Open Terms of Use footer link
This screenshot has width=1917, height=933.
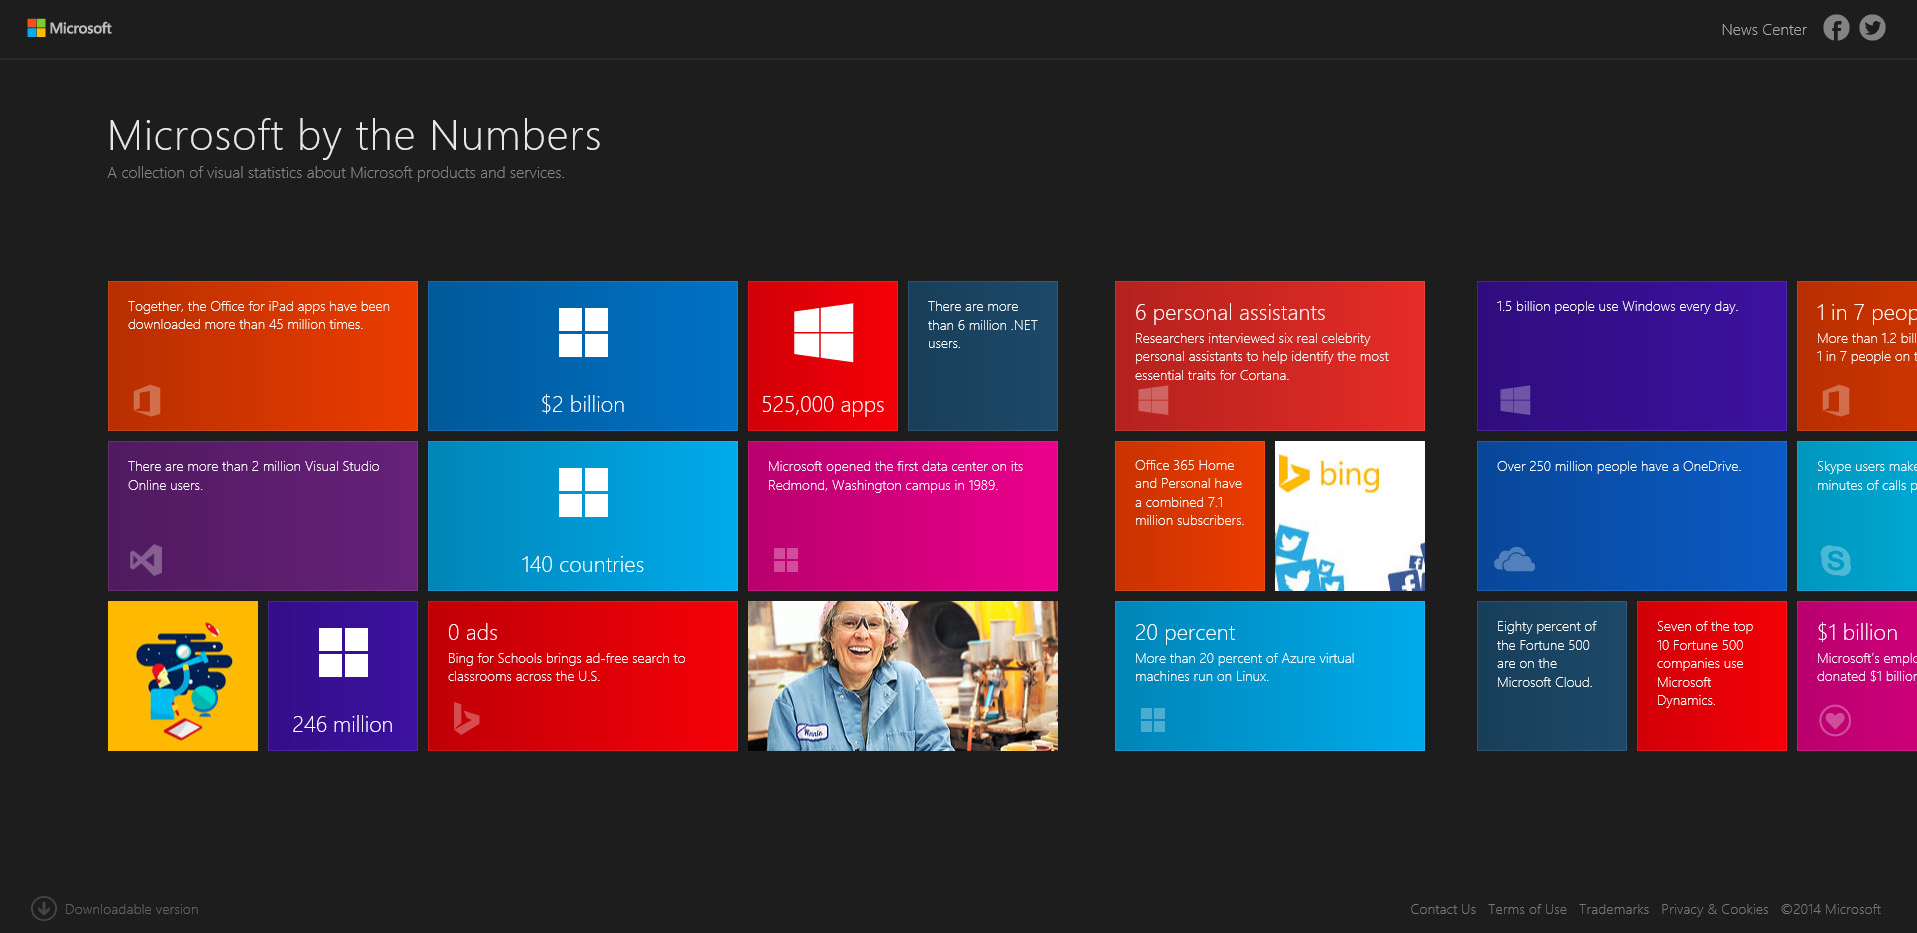click(1527, 909)
